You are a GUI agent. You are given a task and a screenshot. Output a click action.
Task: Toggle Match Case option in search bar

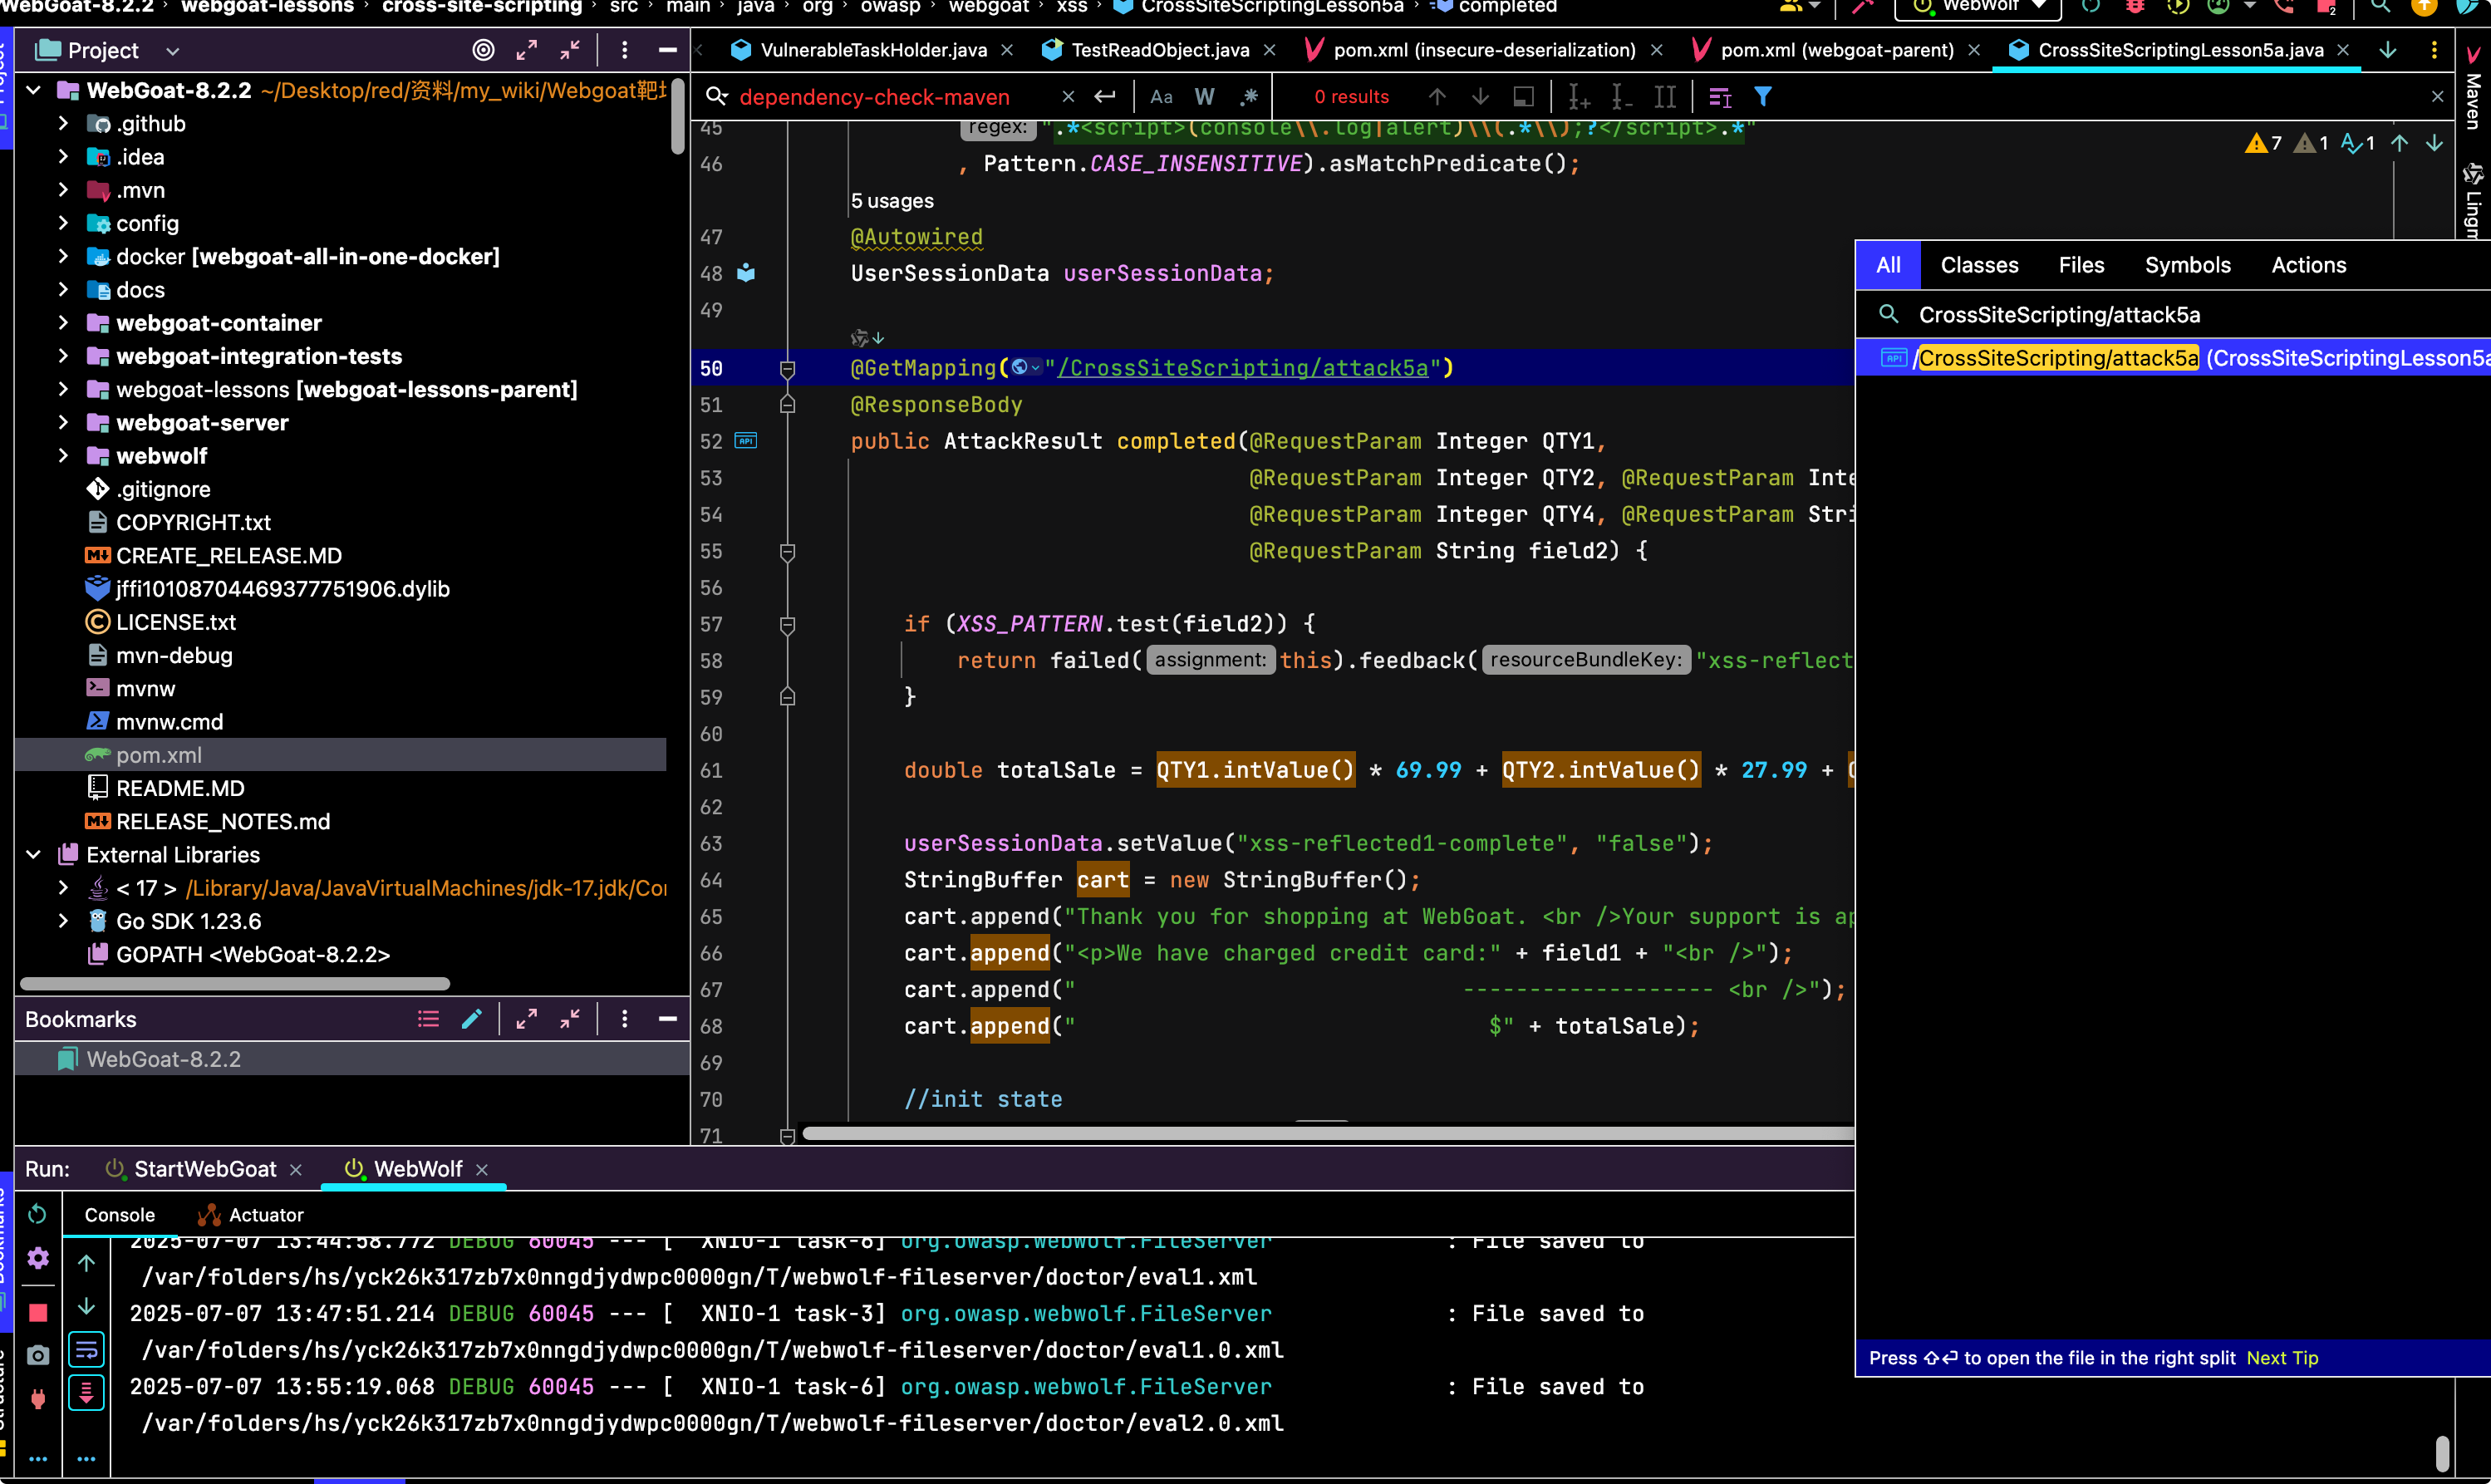pyautogui.click(x=1161, y=97)
